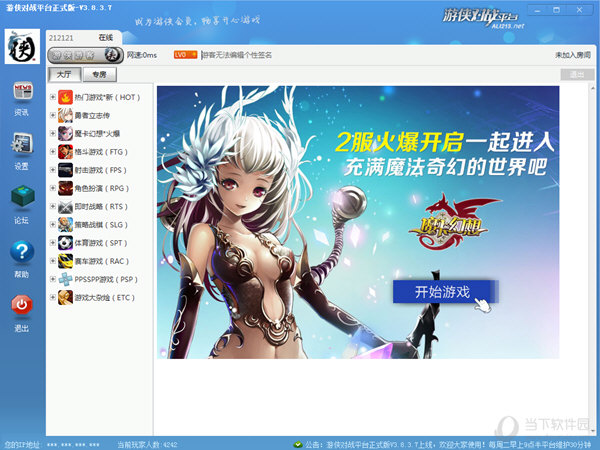Expand the 格斗游戏 FTG tree node
600x450 pixels.
53,152
